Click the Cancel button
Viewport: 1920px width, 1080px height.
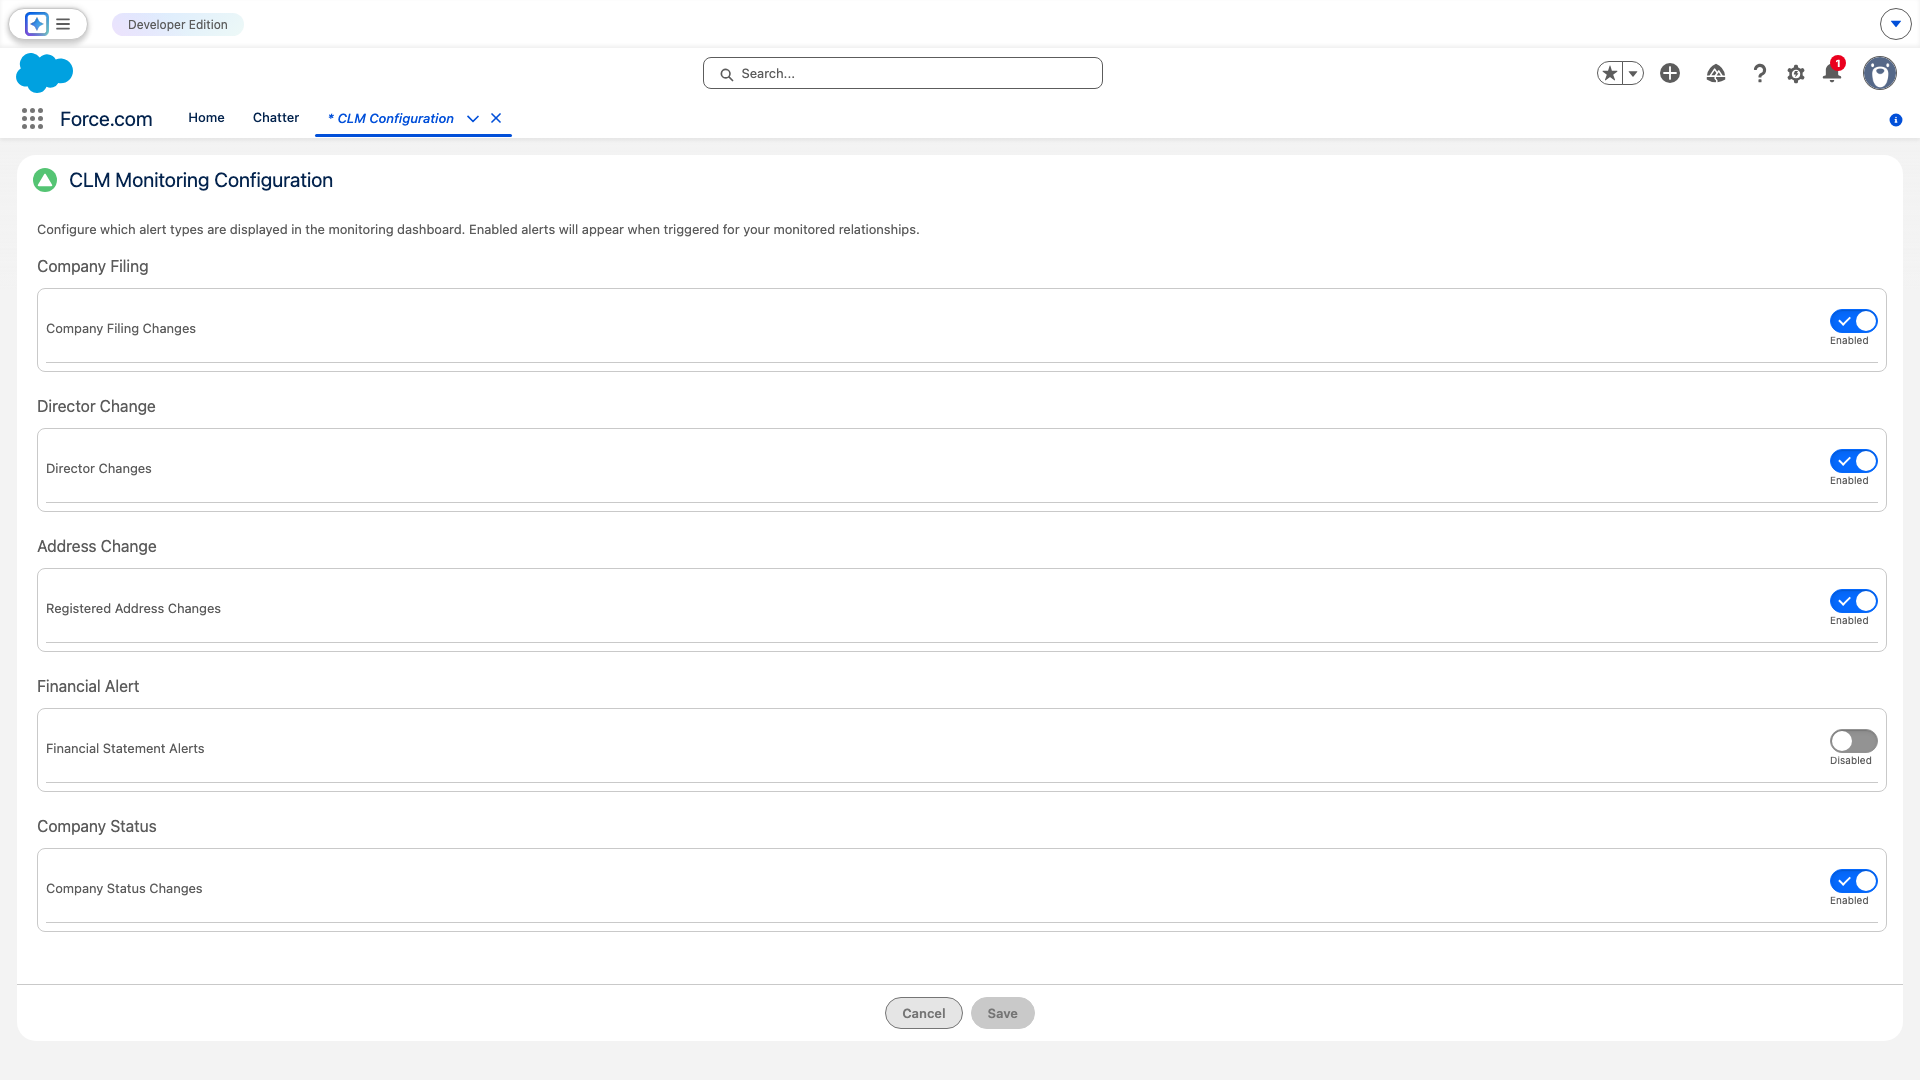pos(923,1013)
